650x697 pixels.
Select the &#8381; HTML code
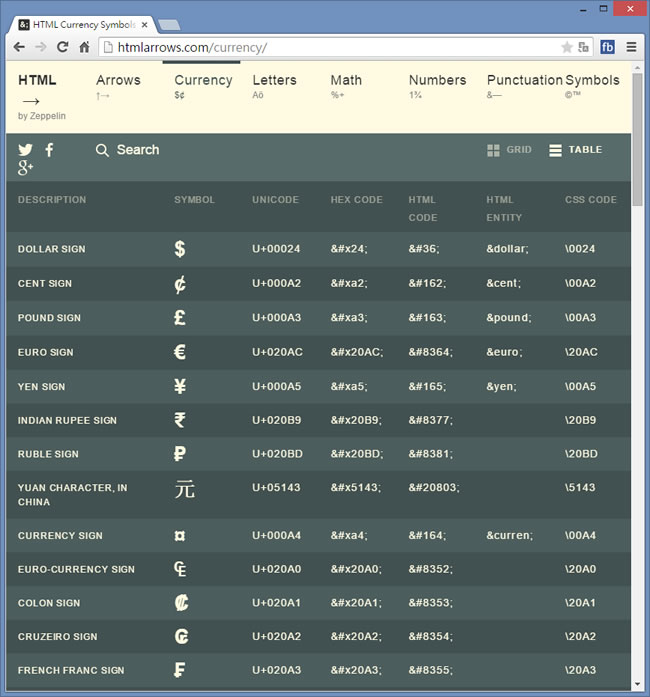click(x=431, y=454)
